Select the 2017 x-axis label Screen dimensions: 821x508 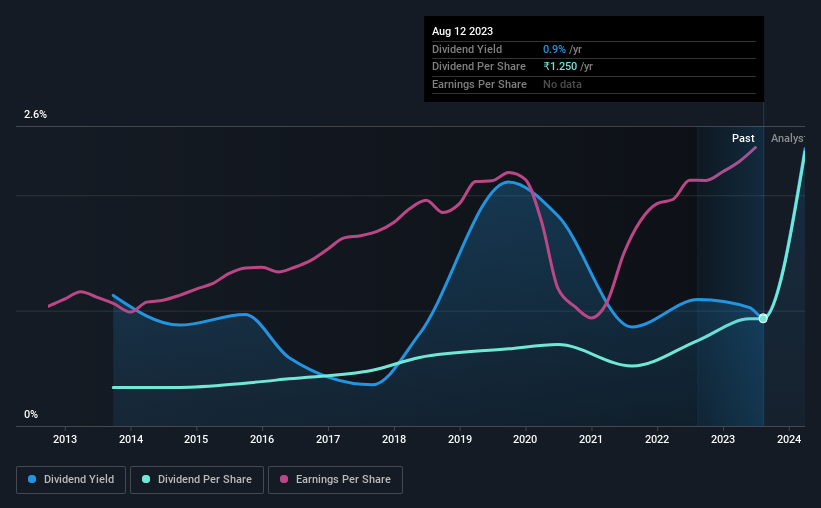coord(328,439)
